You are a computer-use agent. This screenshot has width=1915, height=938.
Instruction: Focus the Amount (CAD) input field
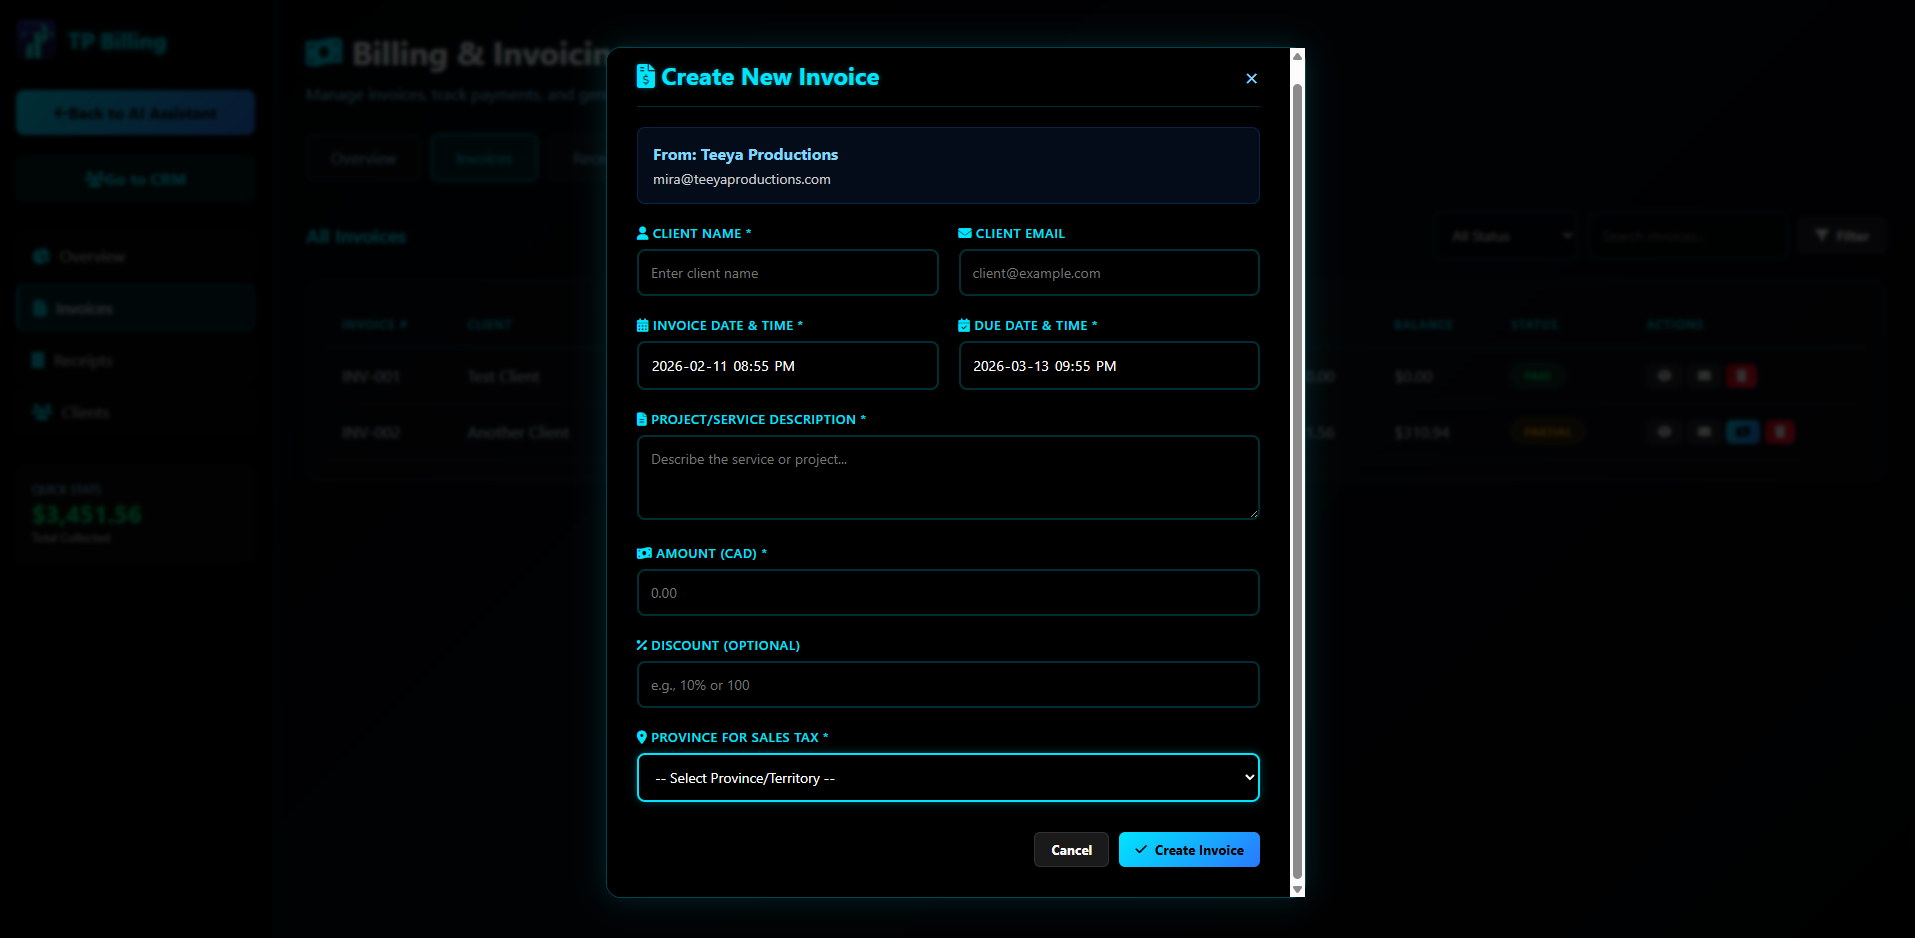[947, 593]
